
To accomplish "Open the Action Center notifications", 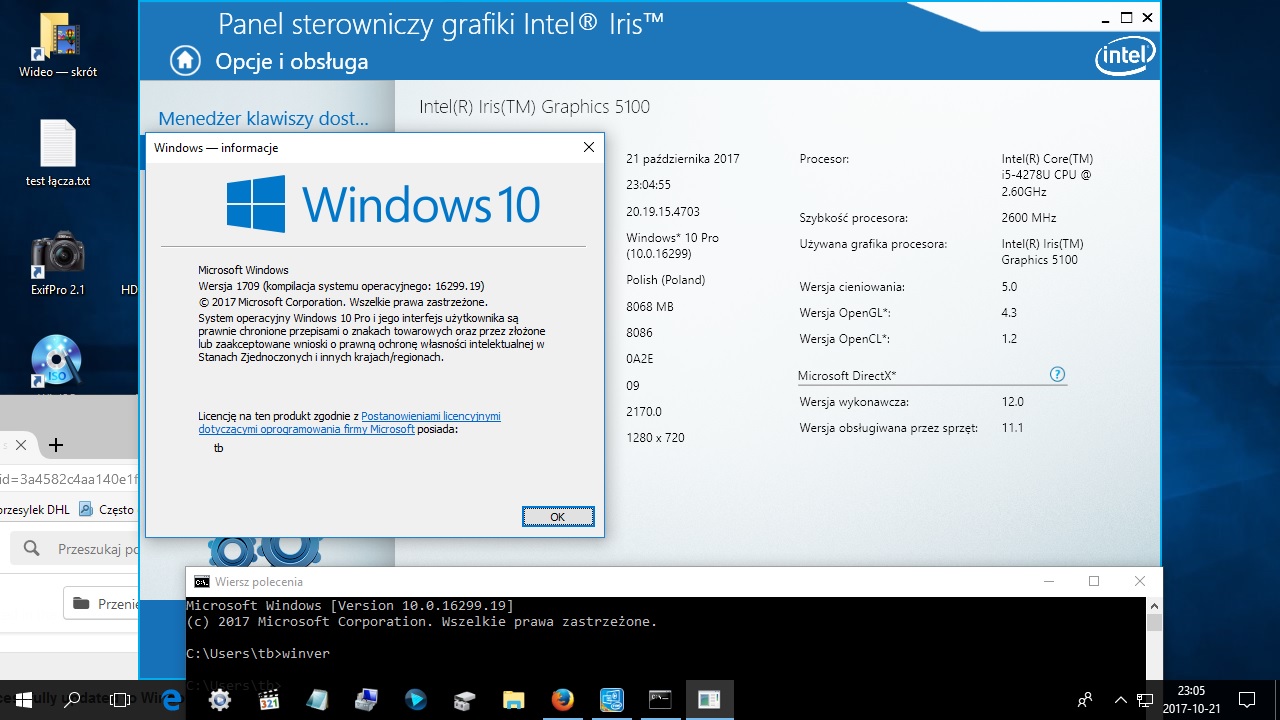I will pos(1247,700).
